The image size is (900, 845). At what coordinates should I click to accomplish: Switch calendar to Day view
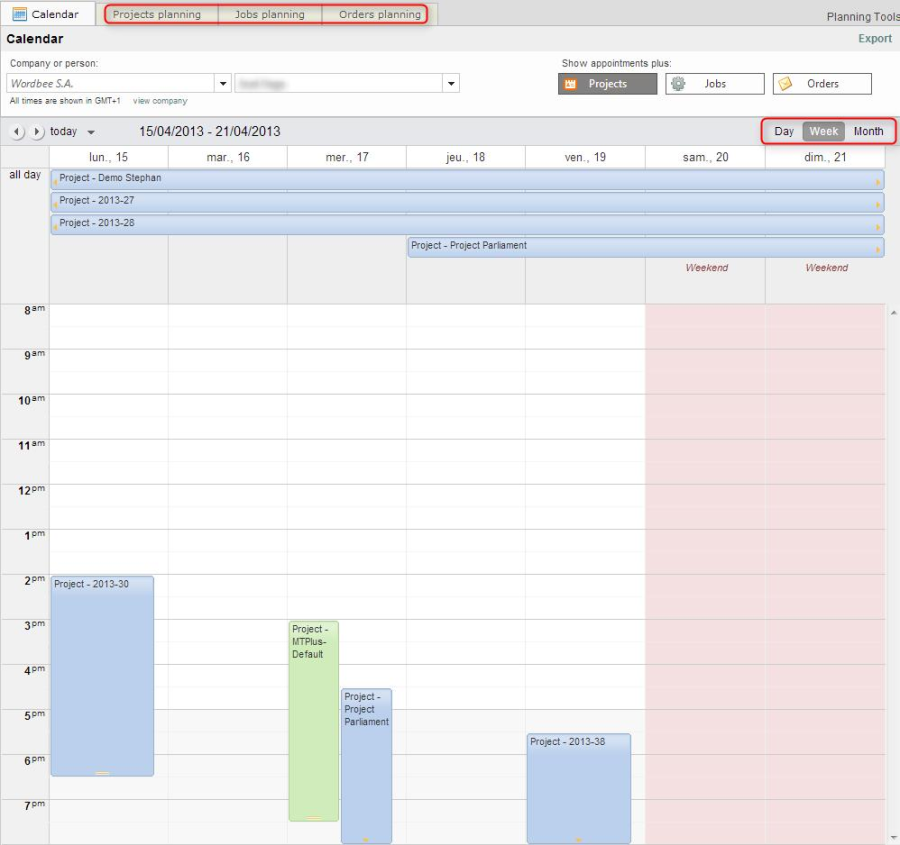click(x=784, y=131)
